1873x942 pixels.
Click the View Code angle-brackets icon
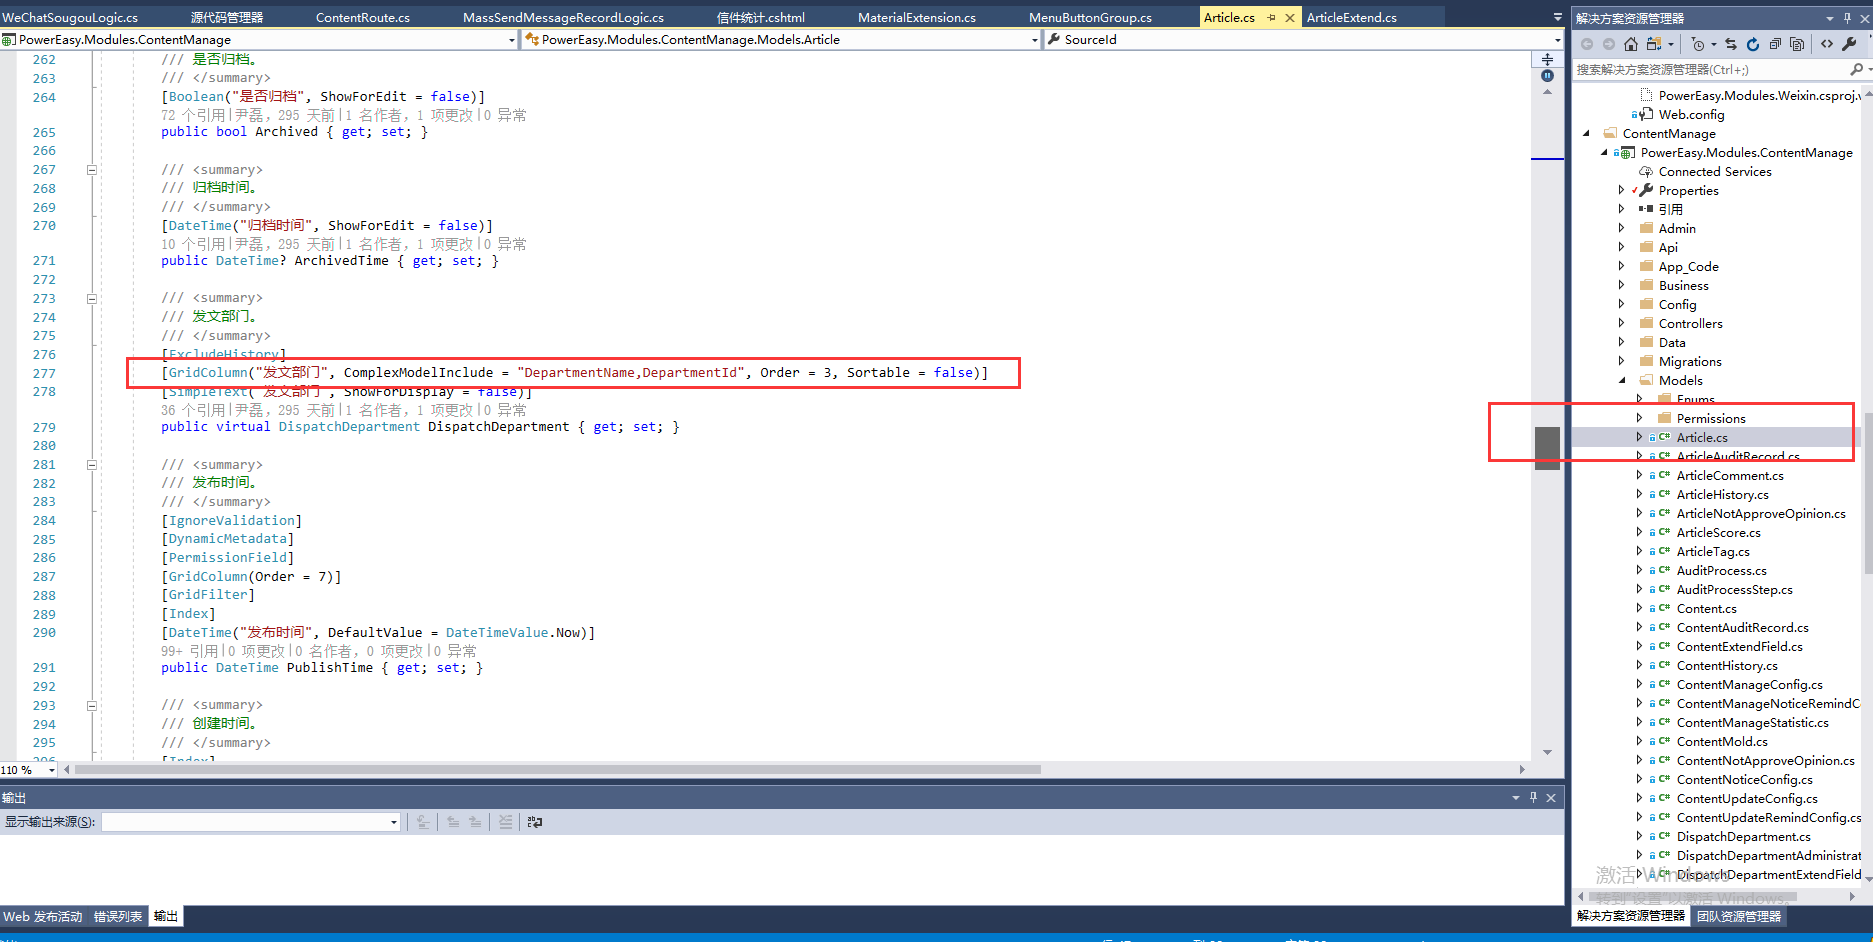click(1827, 44)
